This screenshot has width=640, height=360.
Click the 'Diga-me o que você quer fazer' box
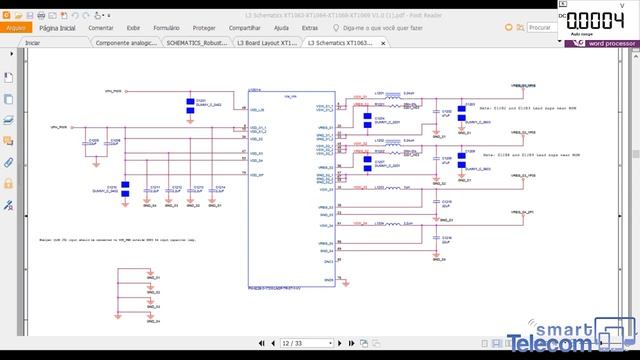378,28
